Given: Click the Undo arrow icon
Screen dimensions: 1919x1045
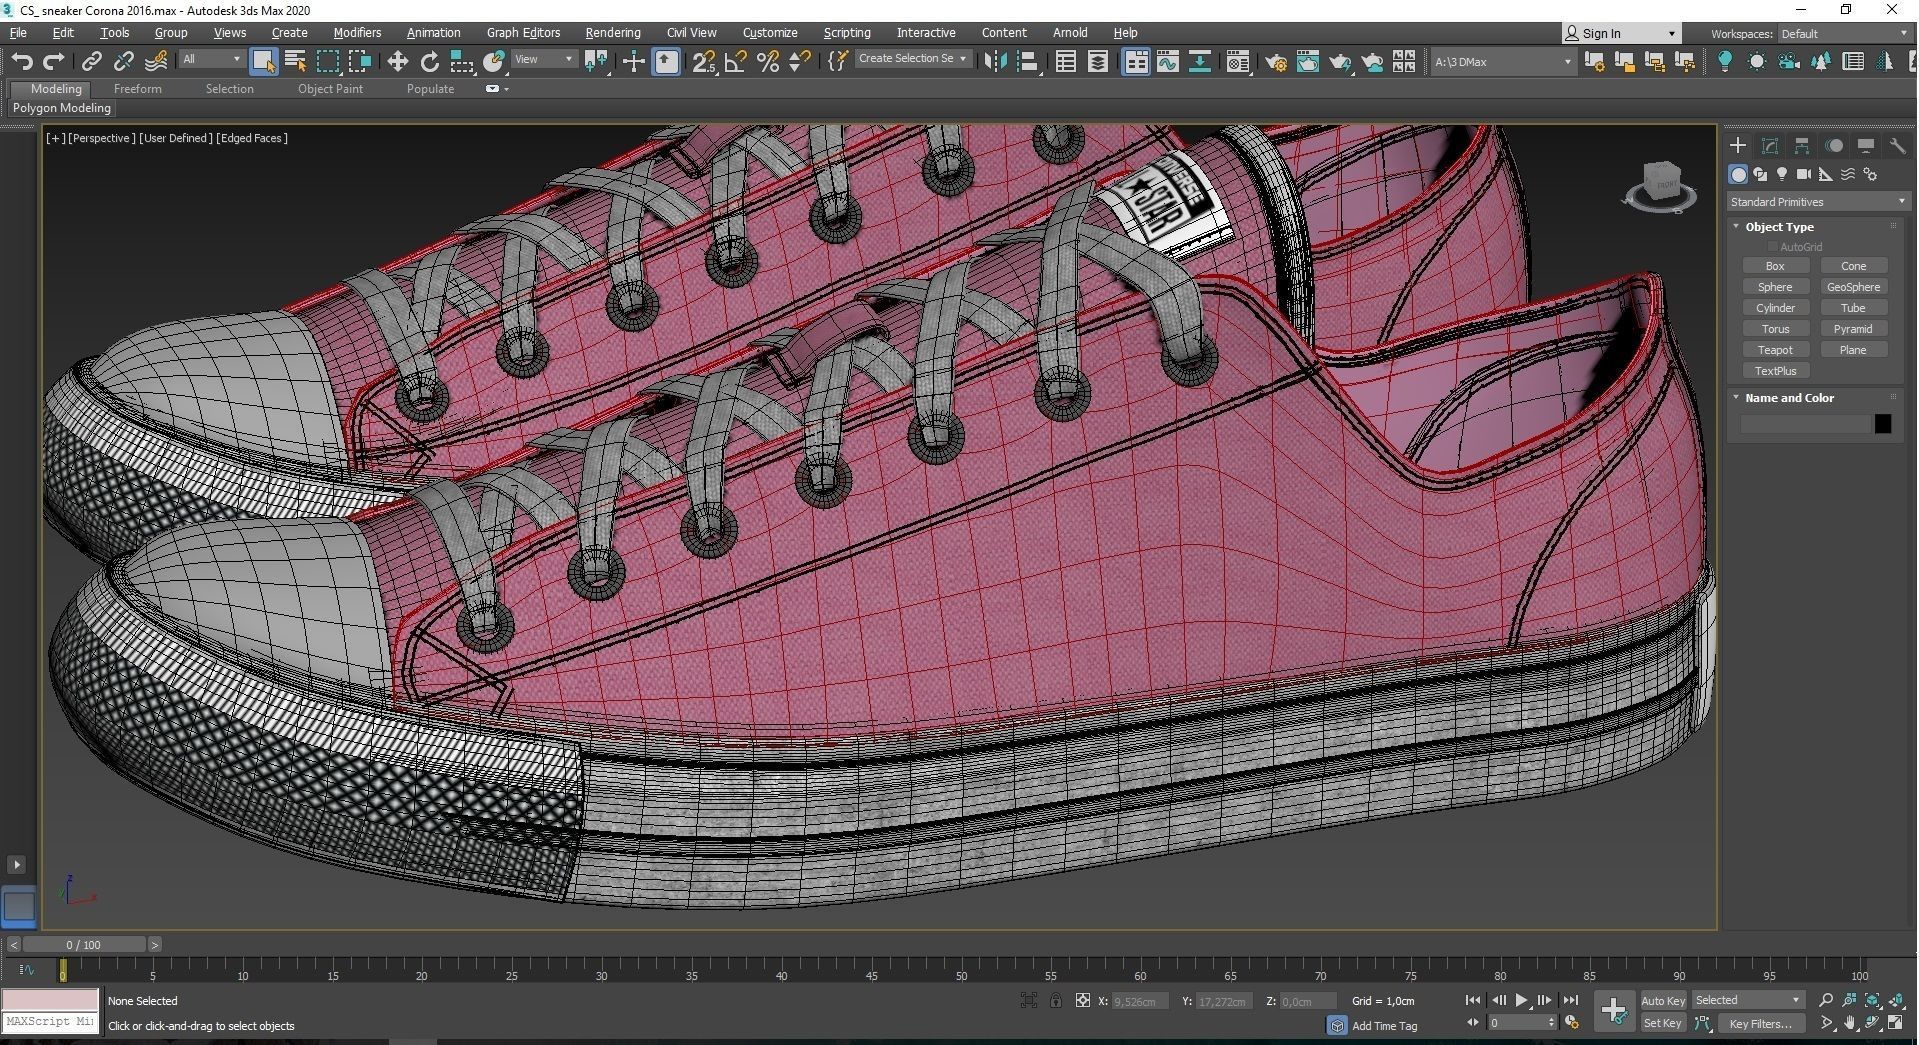Looking at the screenshot, I should (21, 62).
